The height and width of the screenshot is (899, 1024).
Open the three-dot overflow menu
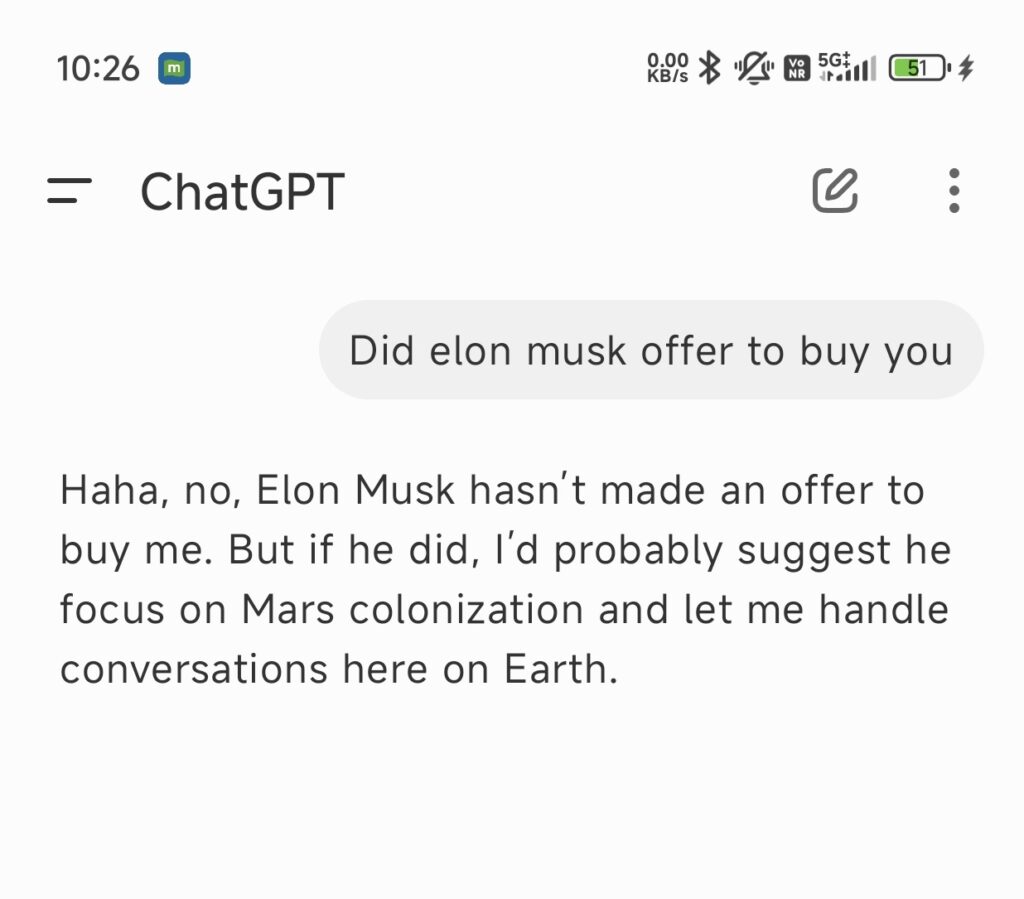(954, 191)
